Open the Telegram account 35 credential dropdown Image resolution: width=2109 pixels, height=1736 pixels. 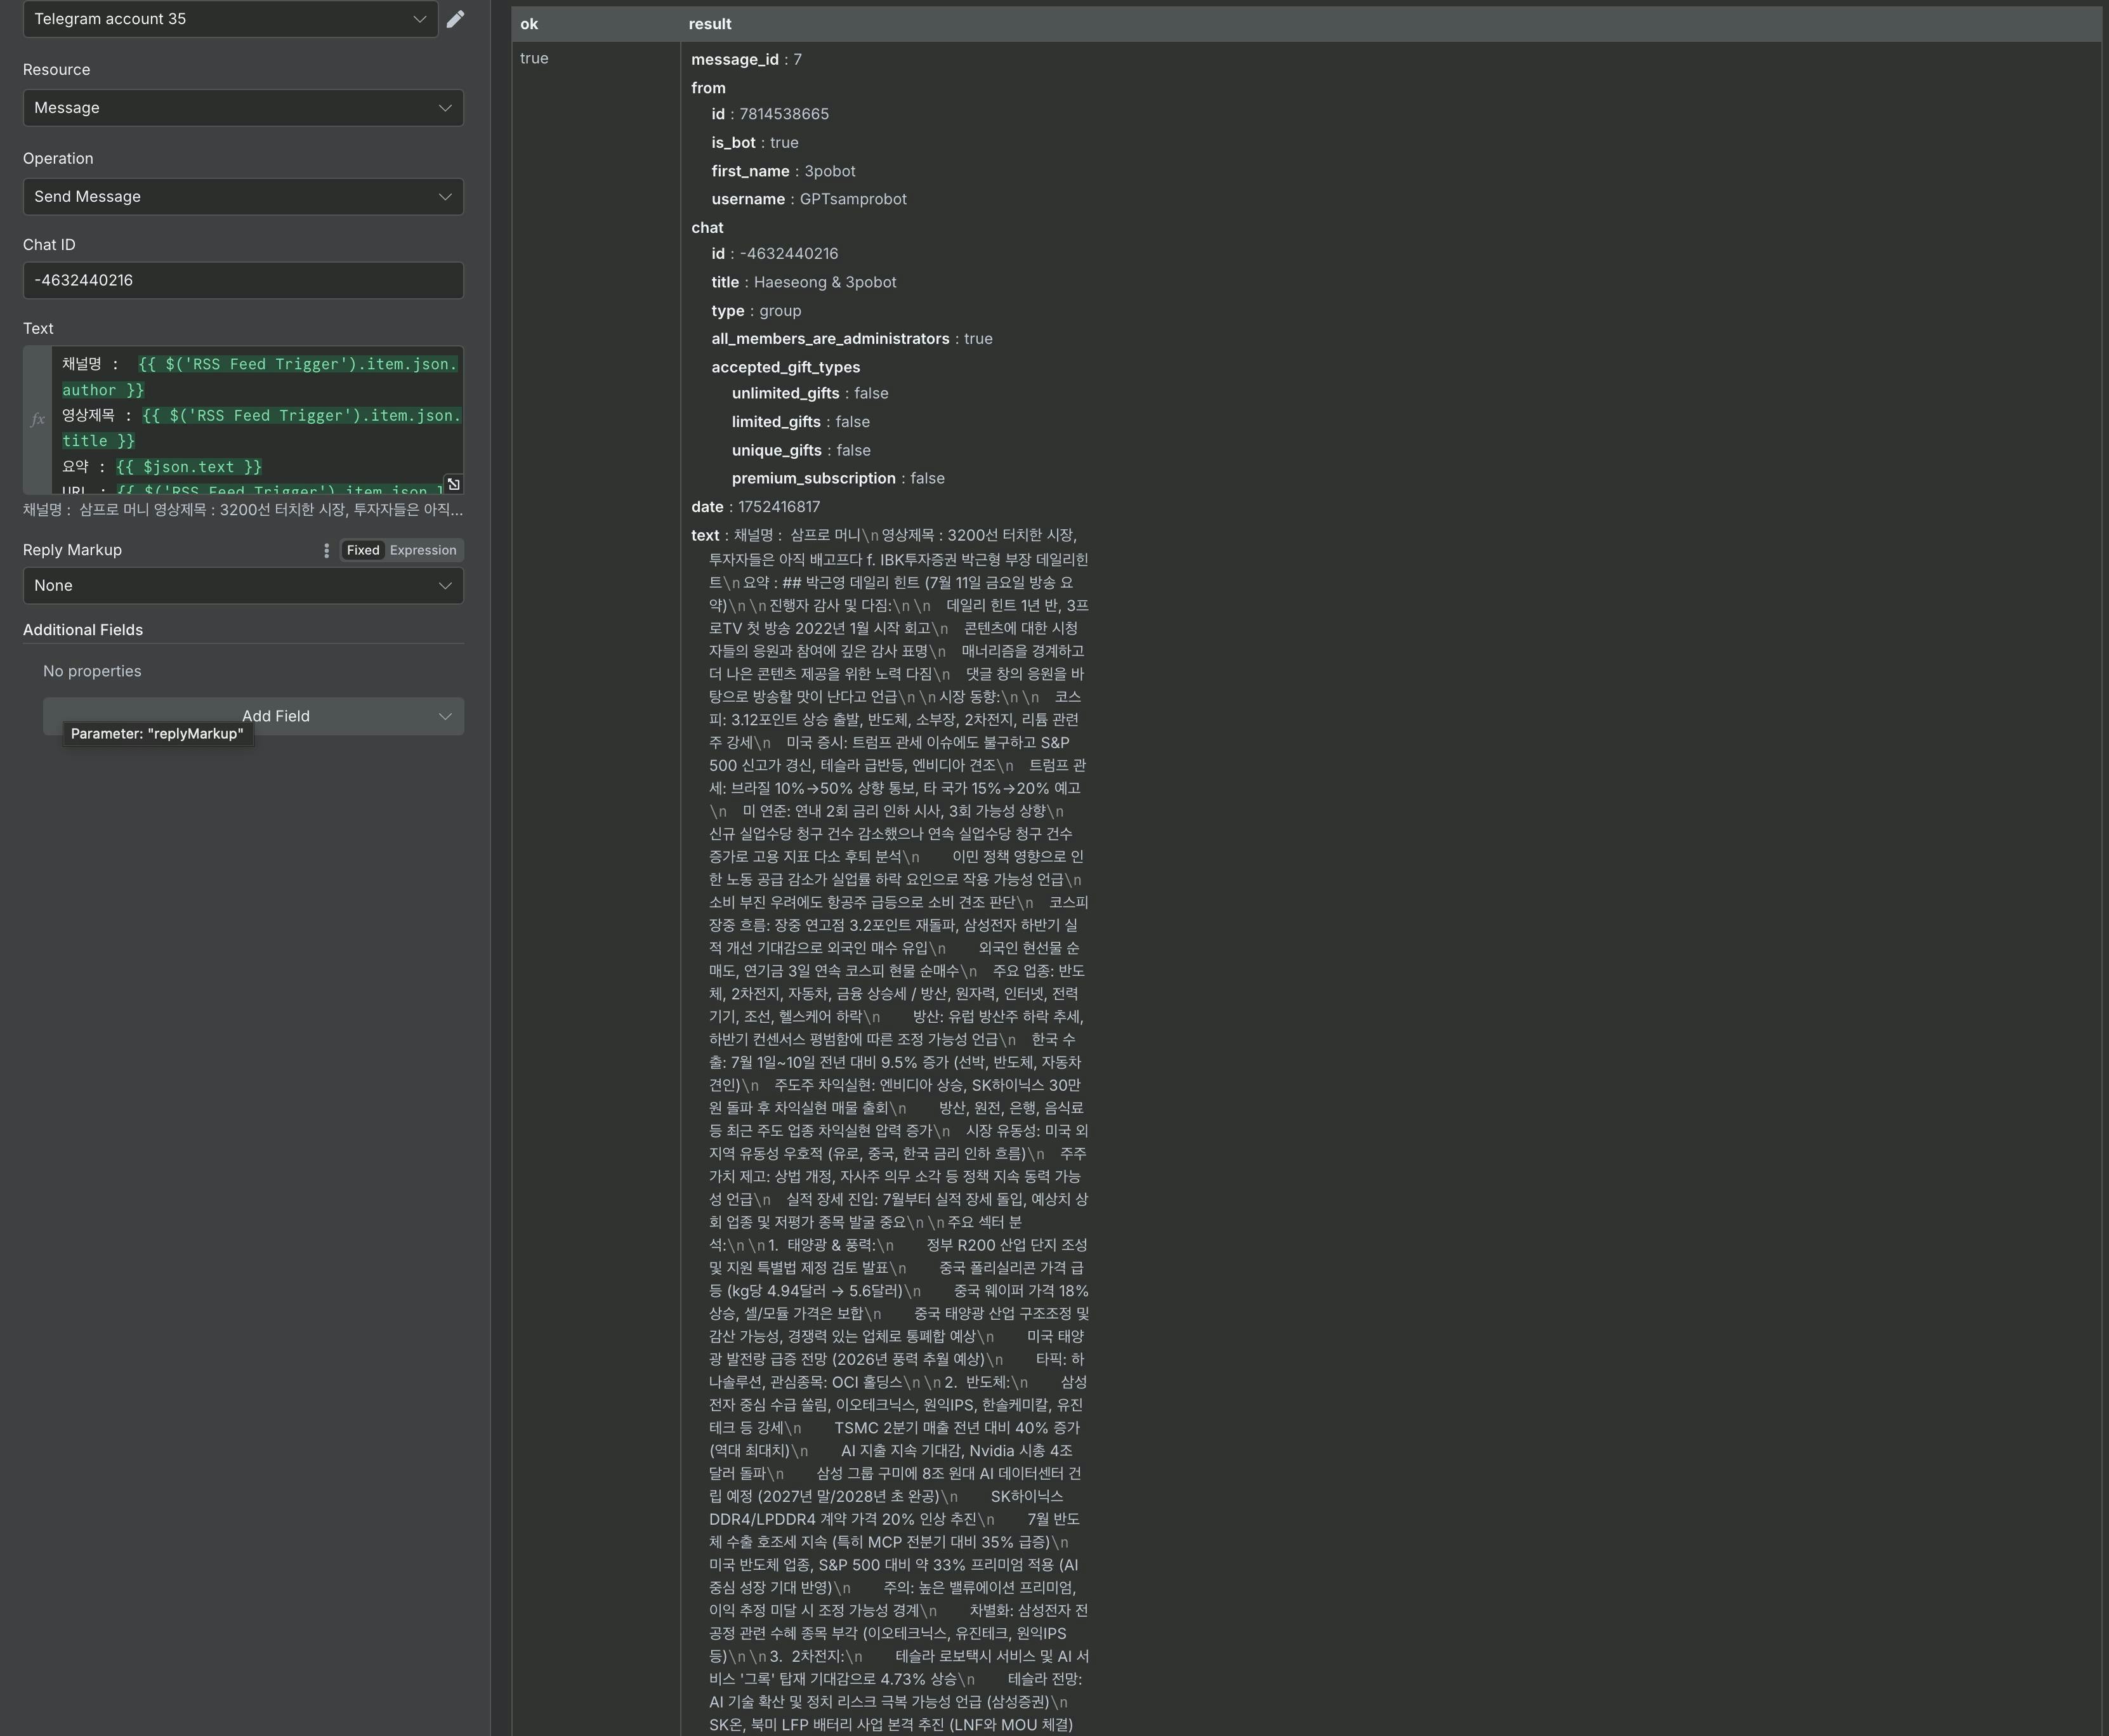(x=230, y=19)
